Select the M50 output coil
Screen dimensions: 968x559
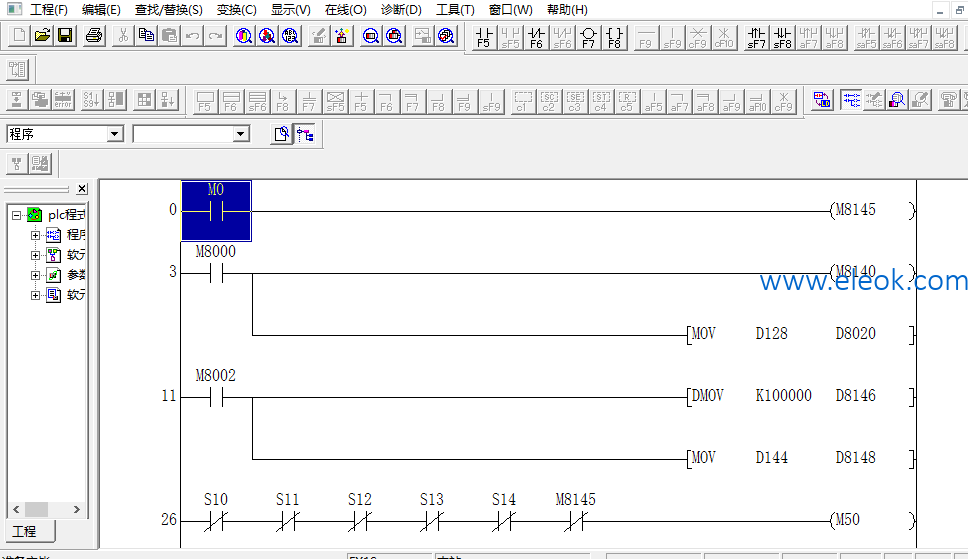tap(872, 519)
